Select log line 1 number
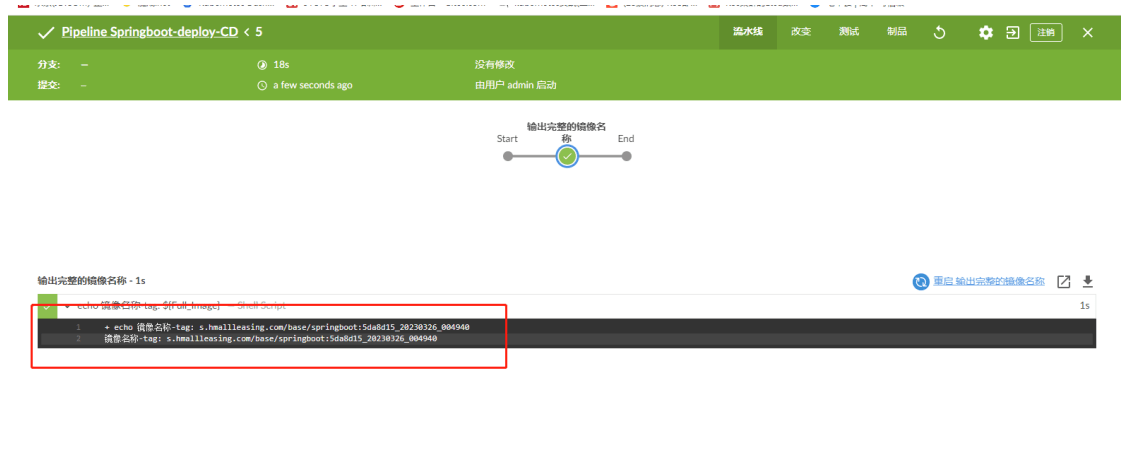Image resolution: width=1131 pixels, height=452 pixels. click(x=77, y=327)
